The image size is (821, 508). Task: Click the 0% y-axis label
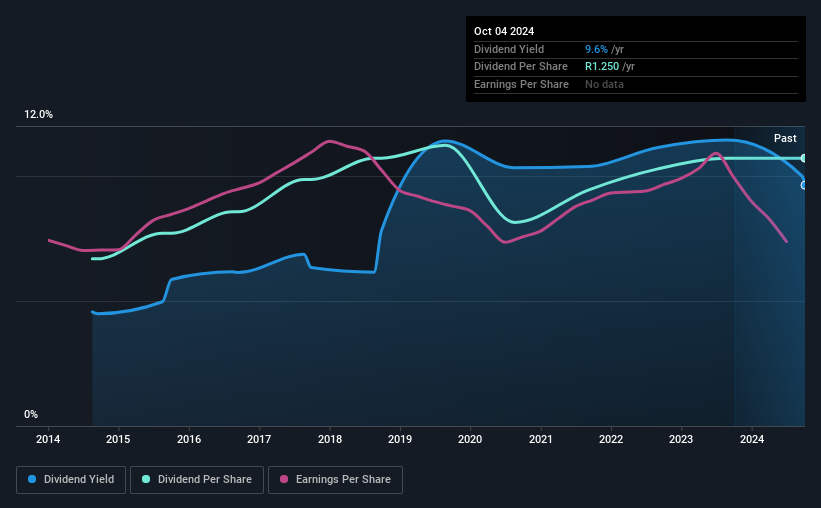(x=31, y=414)
